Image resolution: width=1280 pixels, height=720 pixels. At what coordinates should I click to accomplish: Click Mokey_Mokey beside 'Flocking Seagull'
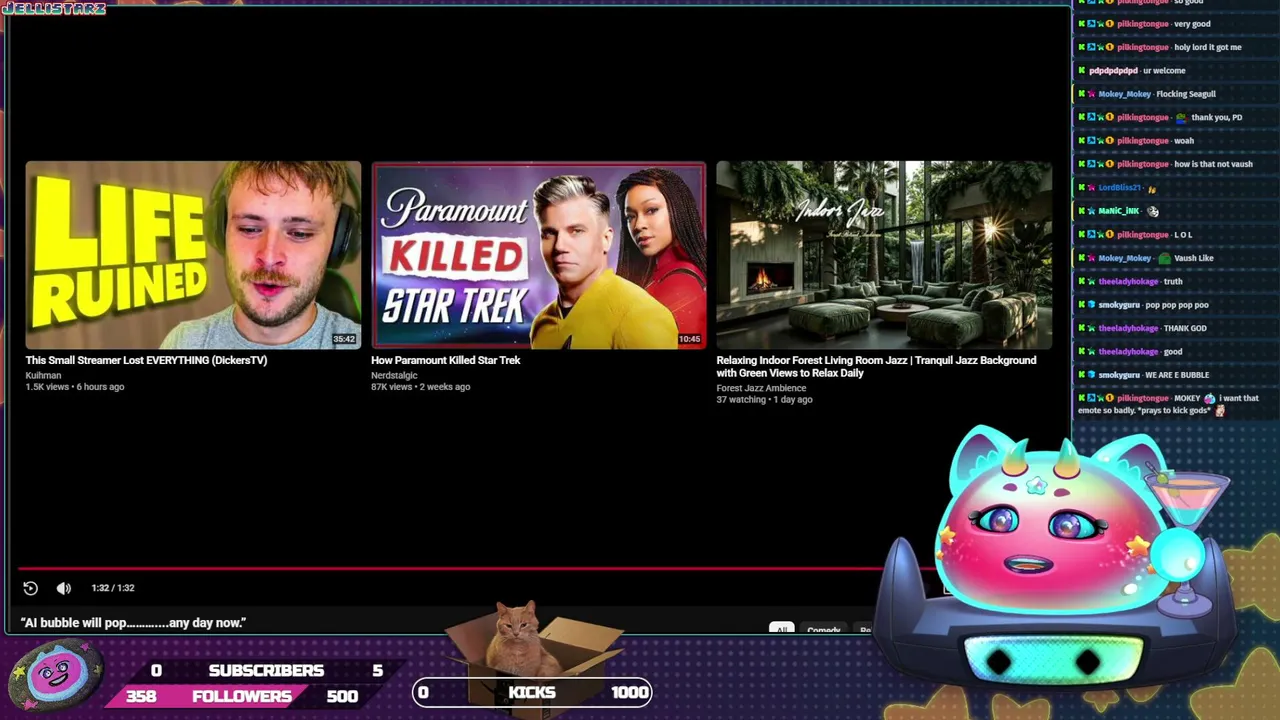(x=1124, y=94)
